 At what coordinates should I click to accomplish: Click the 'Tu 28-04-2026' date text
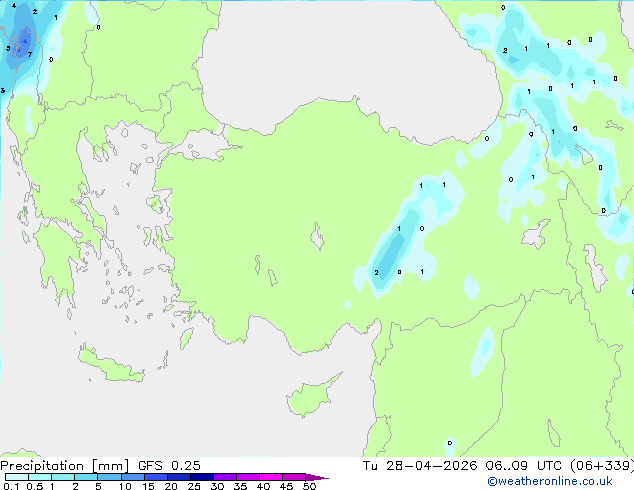click(420, 466)
